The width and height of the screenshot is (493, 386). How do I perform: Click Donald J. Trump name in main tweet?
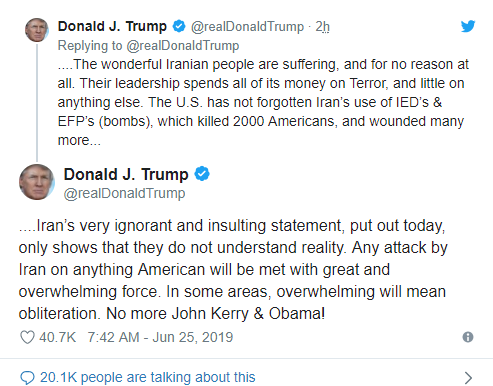pyautogui.click(x=126, y=174)
